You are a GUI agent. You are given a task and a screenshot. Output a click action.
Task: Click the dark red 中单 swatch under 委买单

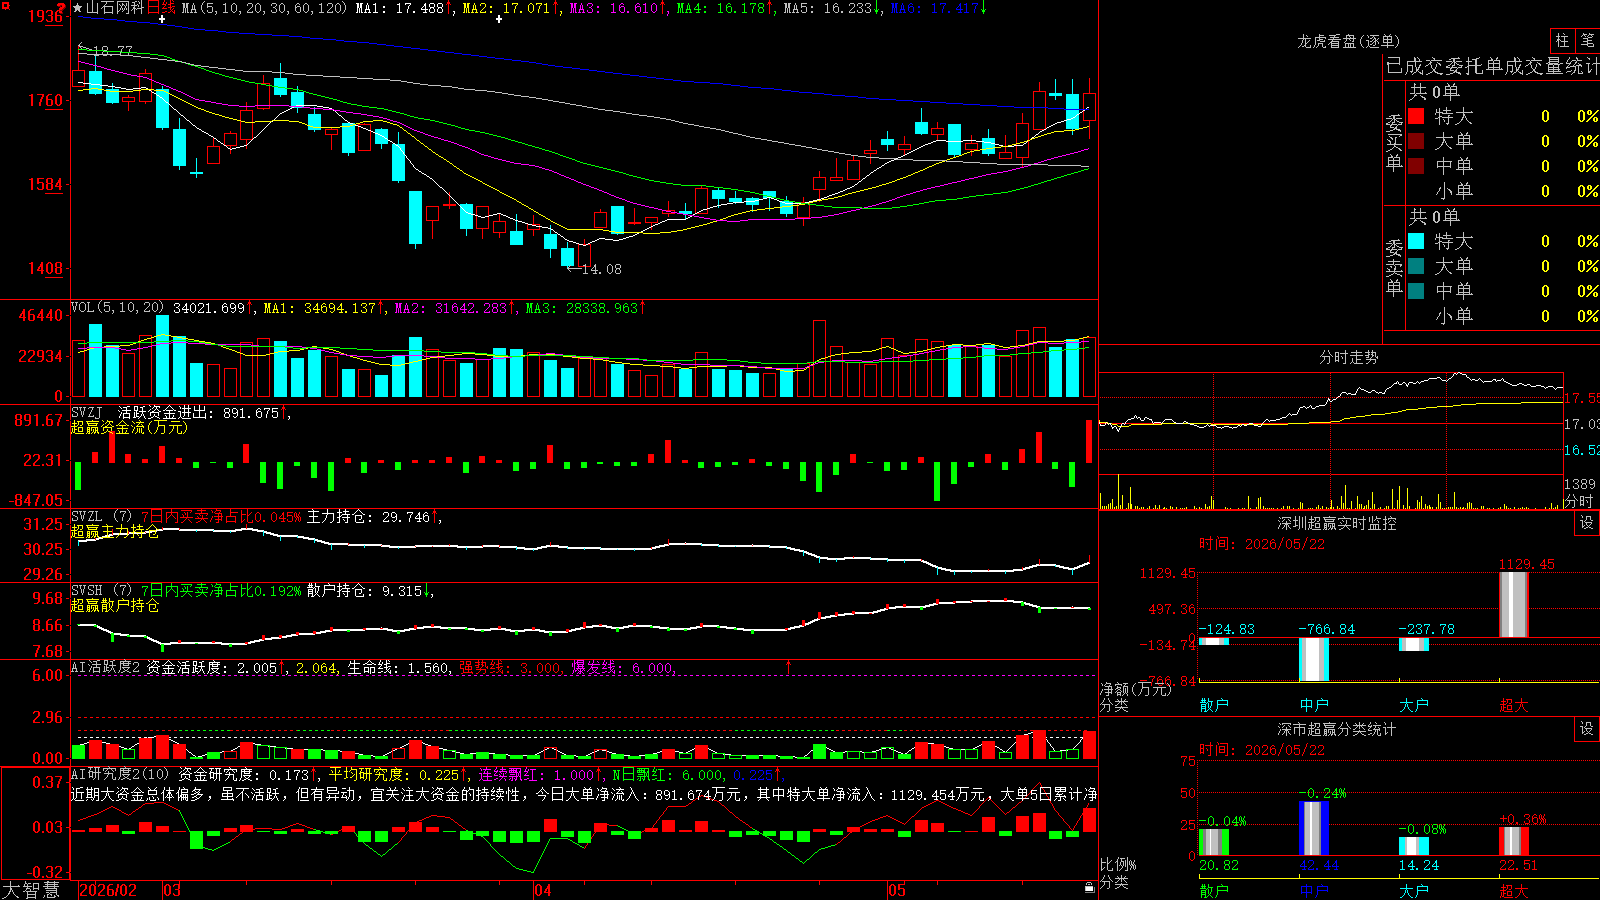1416,166
